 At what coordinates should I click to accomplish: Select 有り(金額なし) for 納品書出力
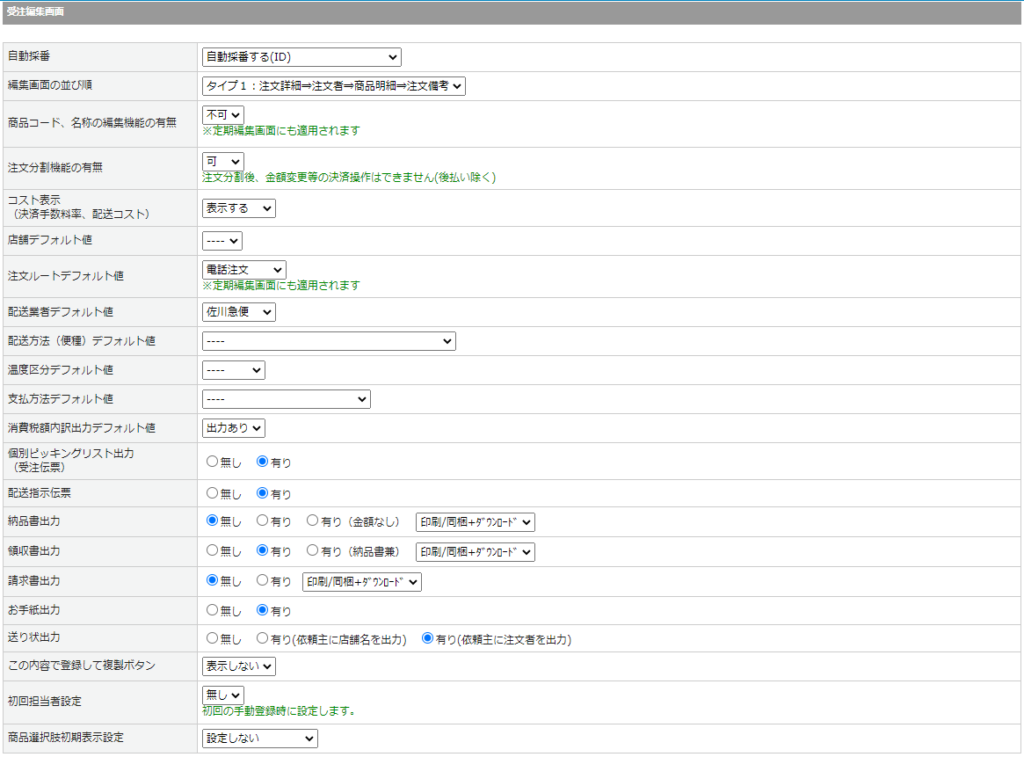click(x=313, y=521)
